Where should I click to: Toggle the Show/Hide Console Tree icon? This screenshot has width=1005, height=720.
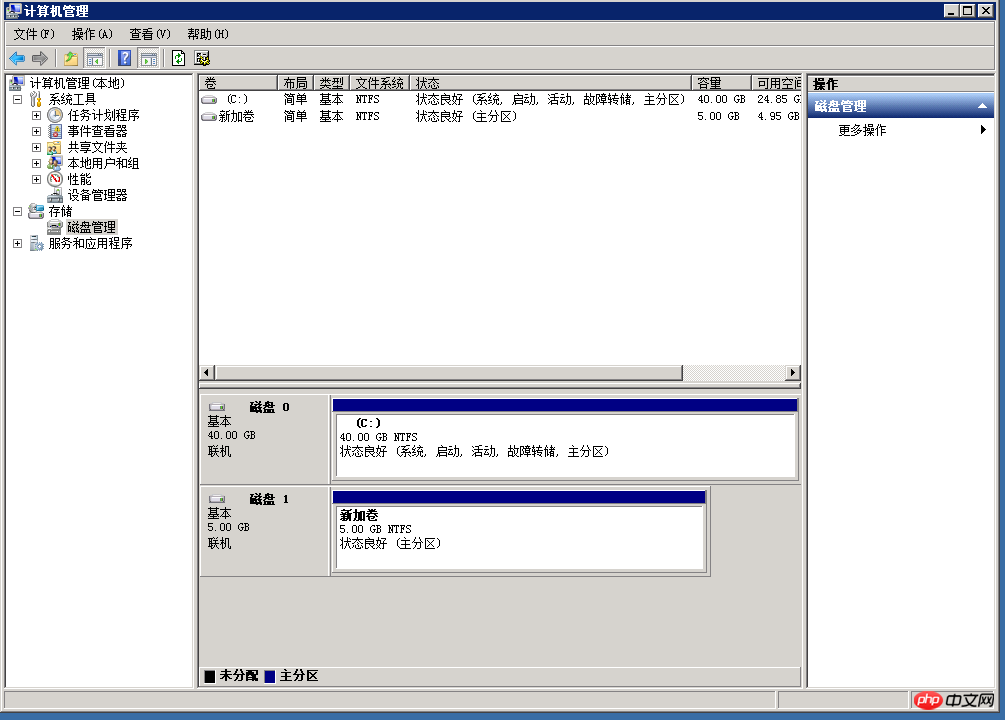94,59
